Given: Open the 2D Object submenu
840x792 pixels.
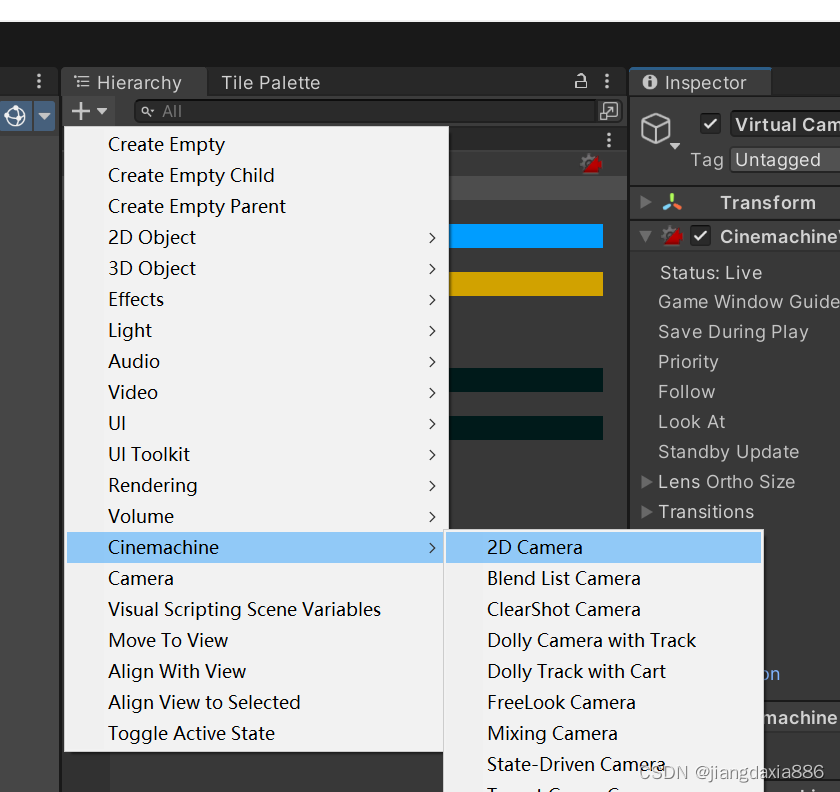Looking at the screenshot, I should click(257, 237).
